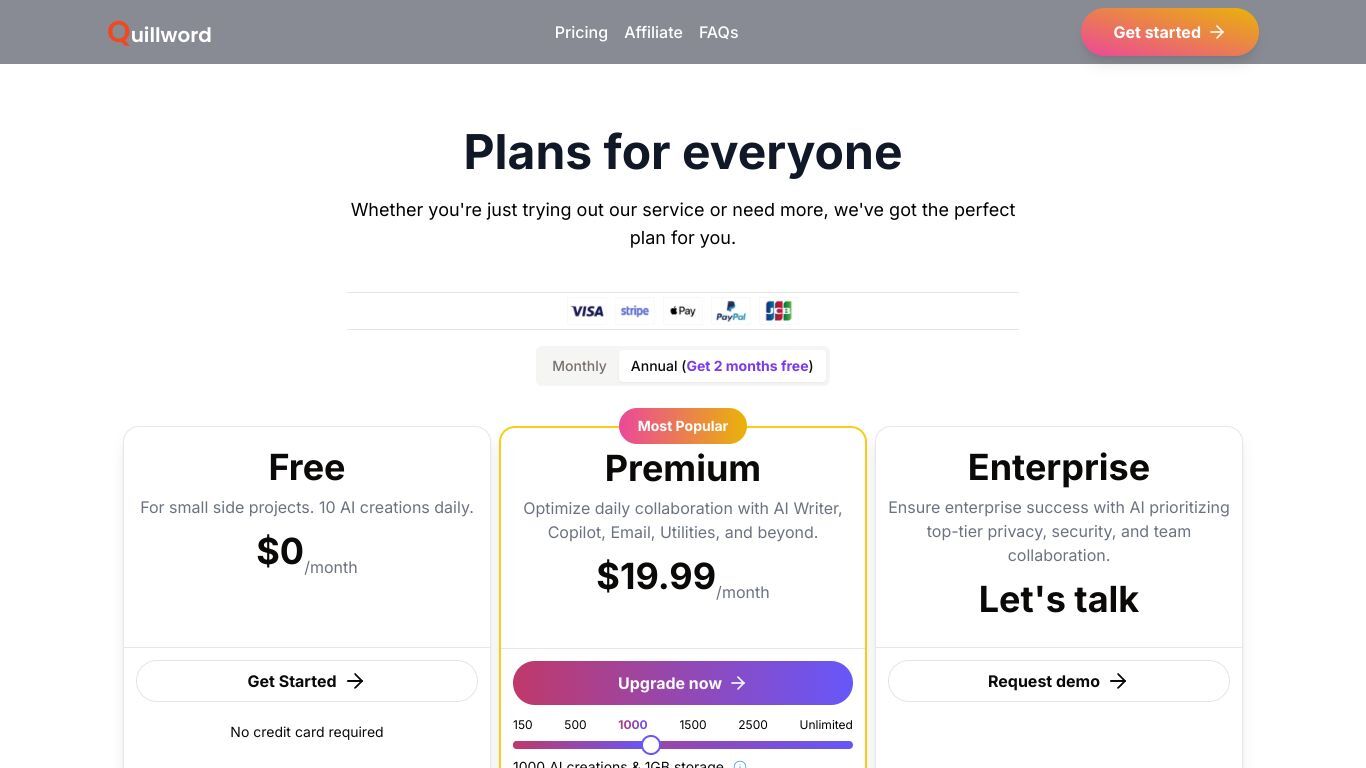1366x768 pixels.
Task: Click the creations slider handle
Action: [651, 745]
